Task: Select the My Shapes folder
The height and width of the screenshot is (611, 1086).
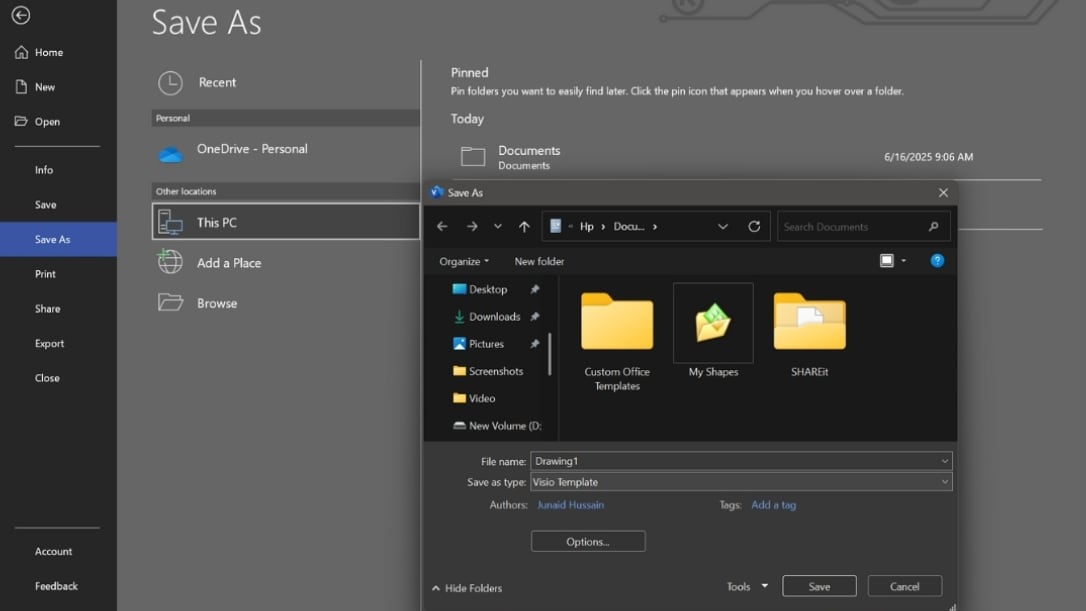Action: click(x=713, y=331)
